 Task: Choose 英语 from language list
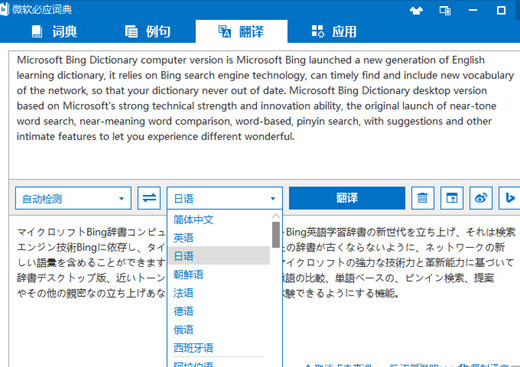click(x=219, y=238)
